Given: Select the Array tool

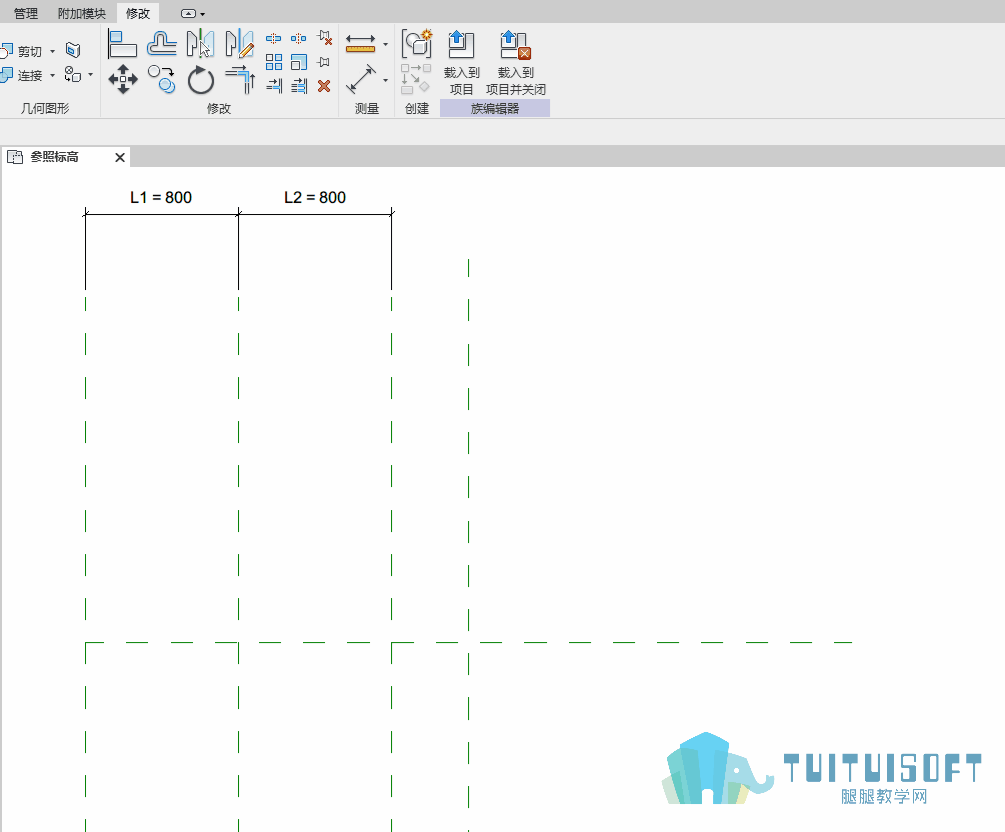Looking at the screenshot, I should [x=274, y=62].
